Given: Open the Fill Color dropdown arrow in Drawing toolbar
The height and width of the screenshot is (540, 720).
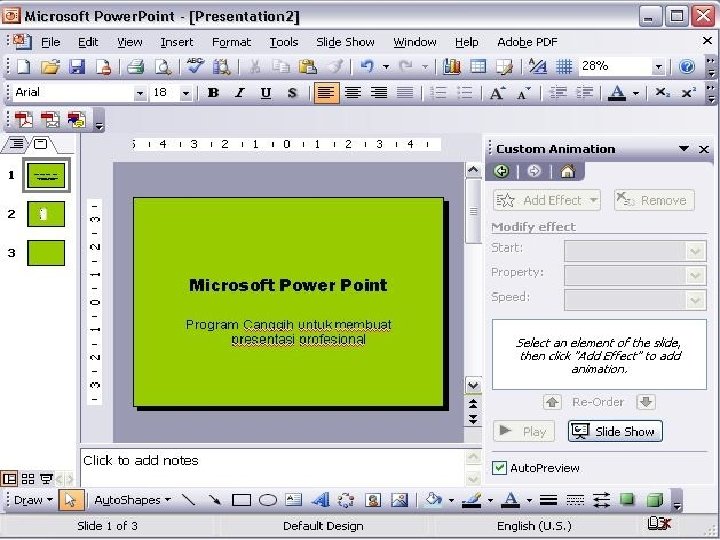Looking at the screenshot, I should point(451,500).
